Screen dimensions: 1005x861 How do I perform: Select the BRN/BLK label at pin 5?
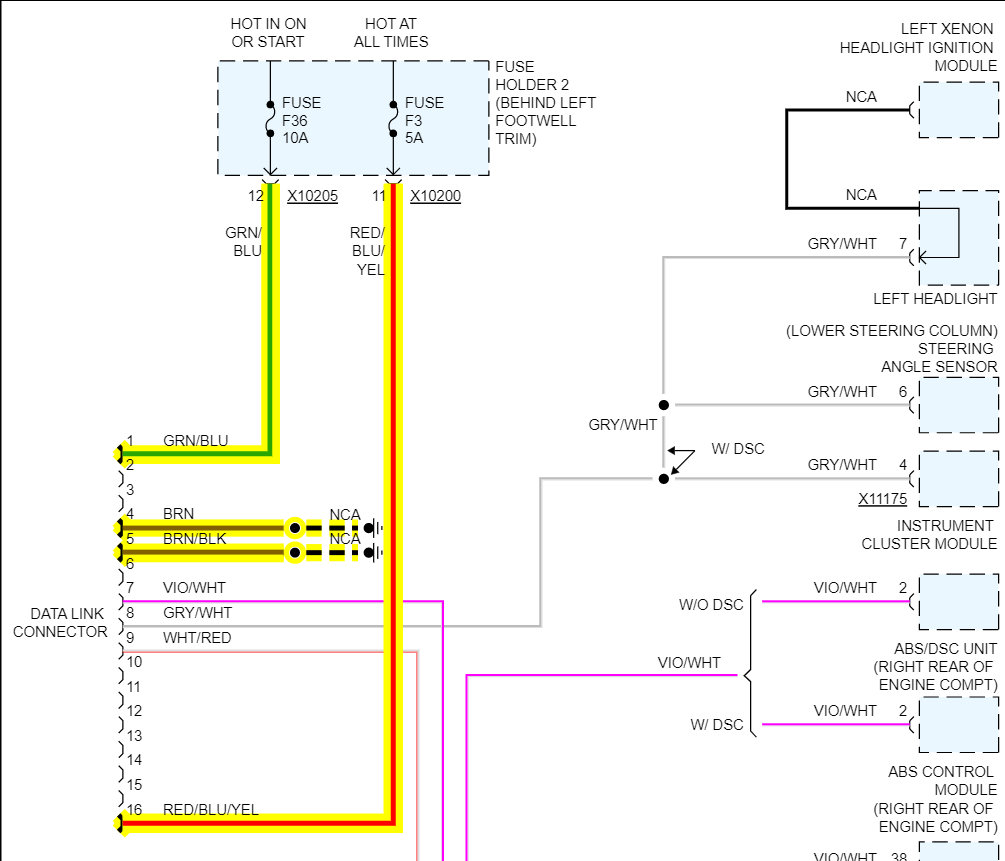(194, 539)
